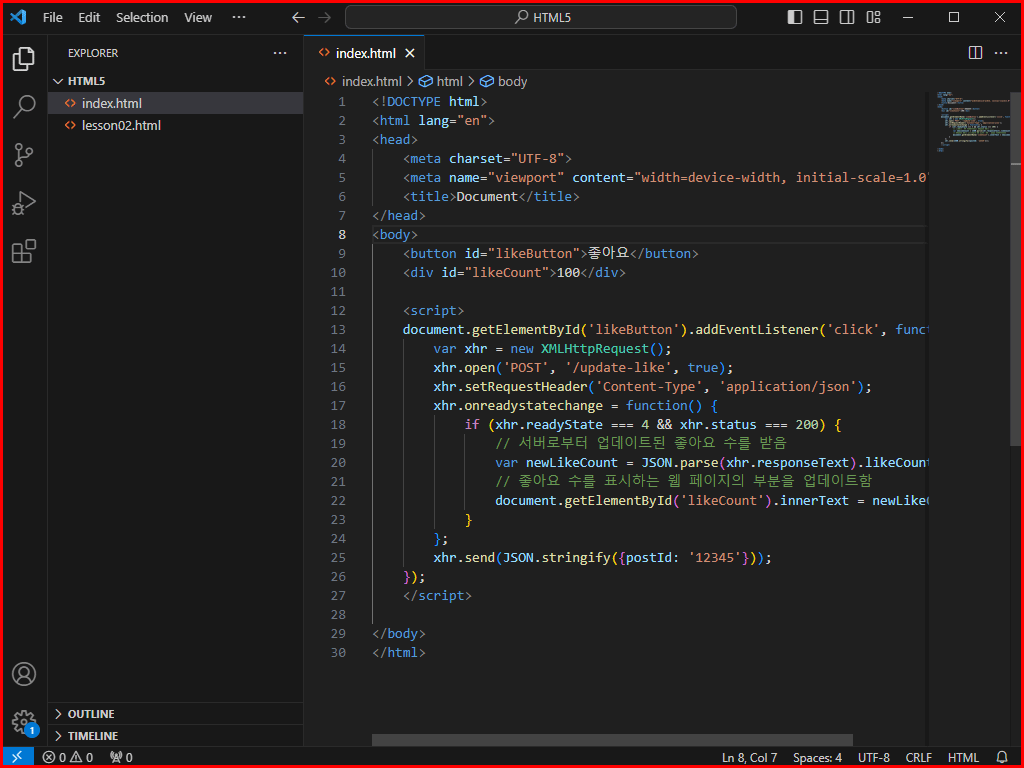Select index.html in the Explorer tree
Screen dimensions: 1024x768
[175, 103]
